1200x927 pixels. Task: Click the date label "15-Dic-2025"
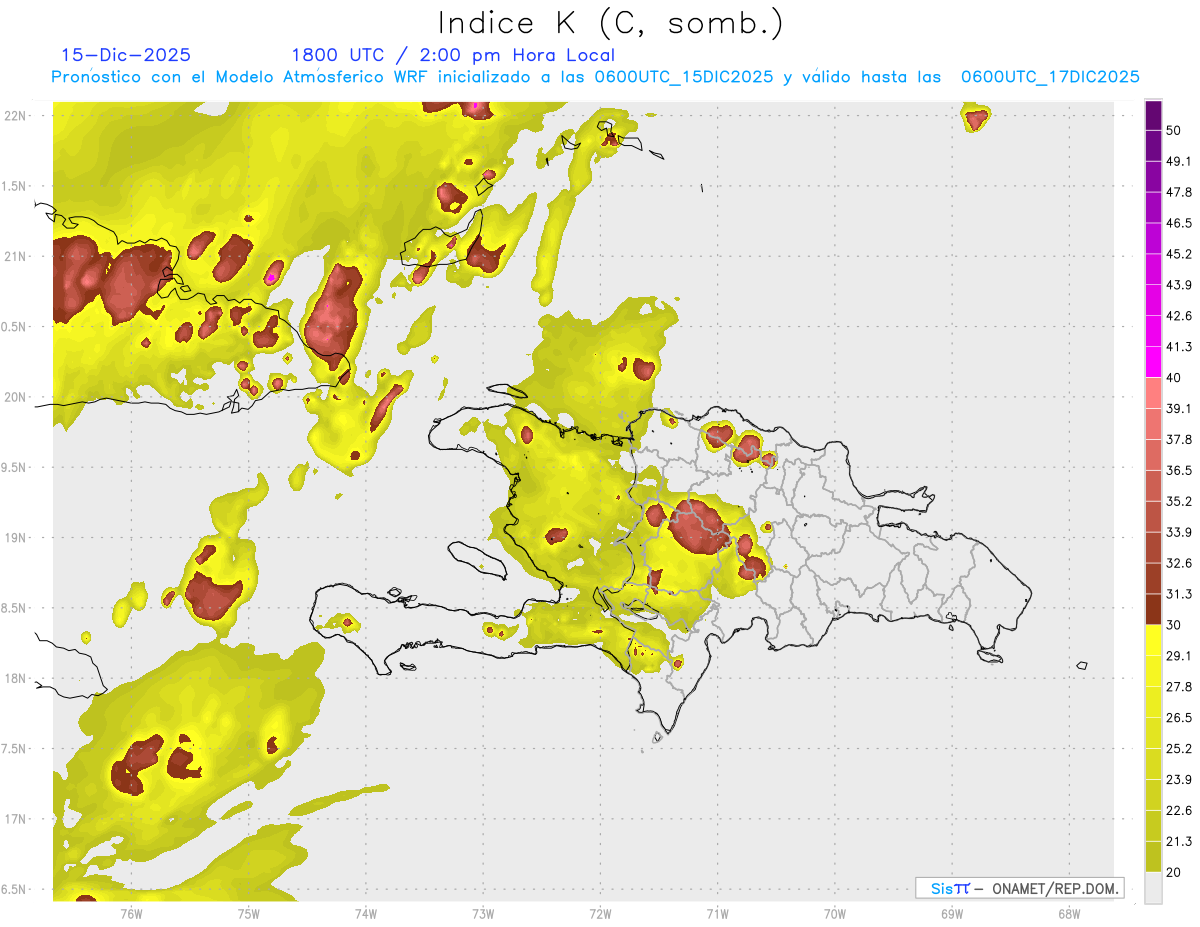pos(126,55)
